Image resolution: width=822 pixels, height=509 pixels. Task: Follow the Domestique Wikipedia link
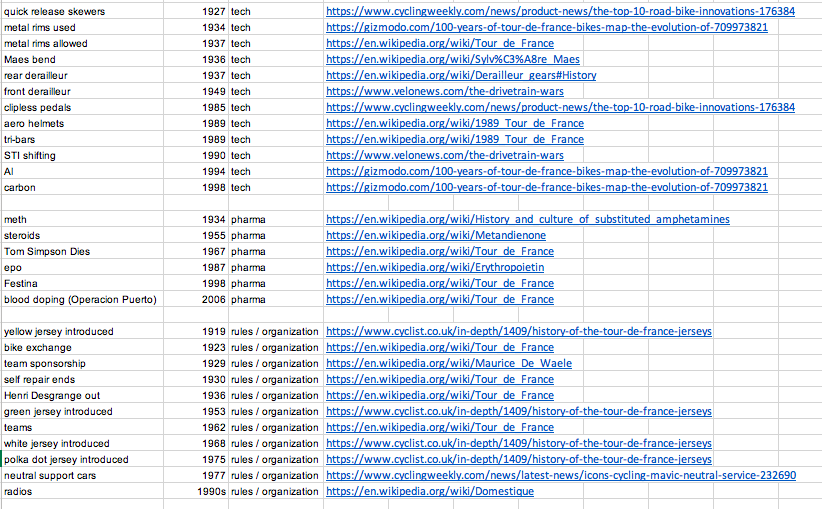(x=430, y=491)
